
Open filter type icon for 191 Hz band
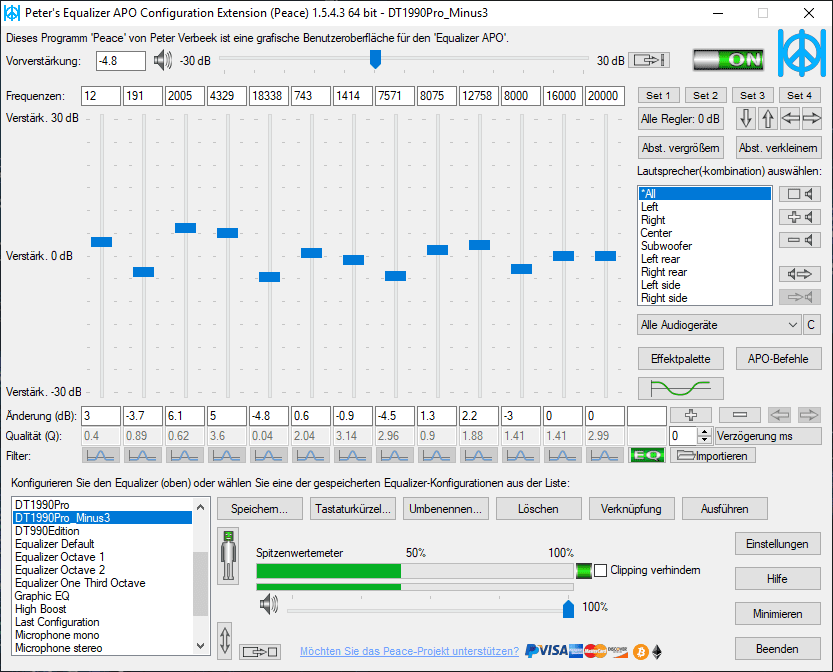point(142,455)
